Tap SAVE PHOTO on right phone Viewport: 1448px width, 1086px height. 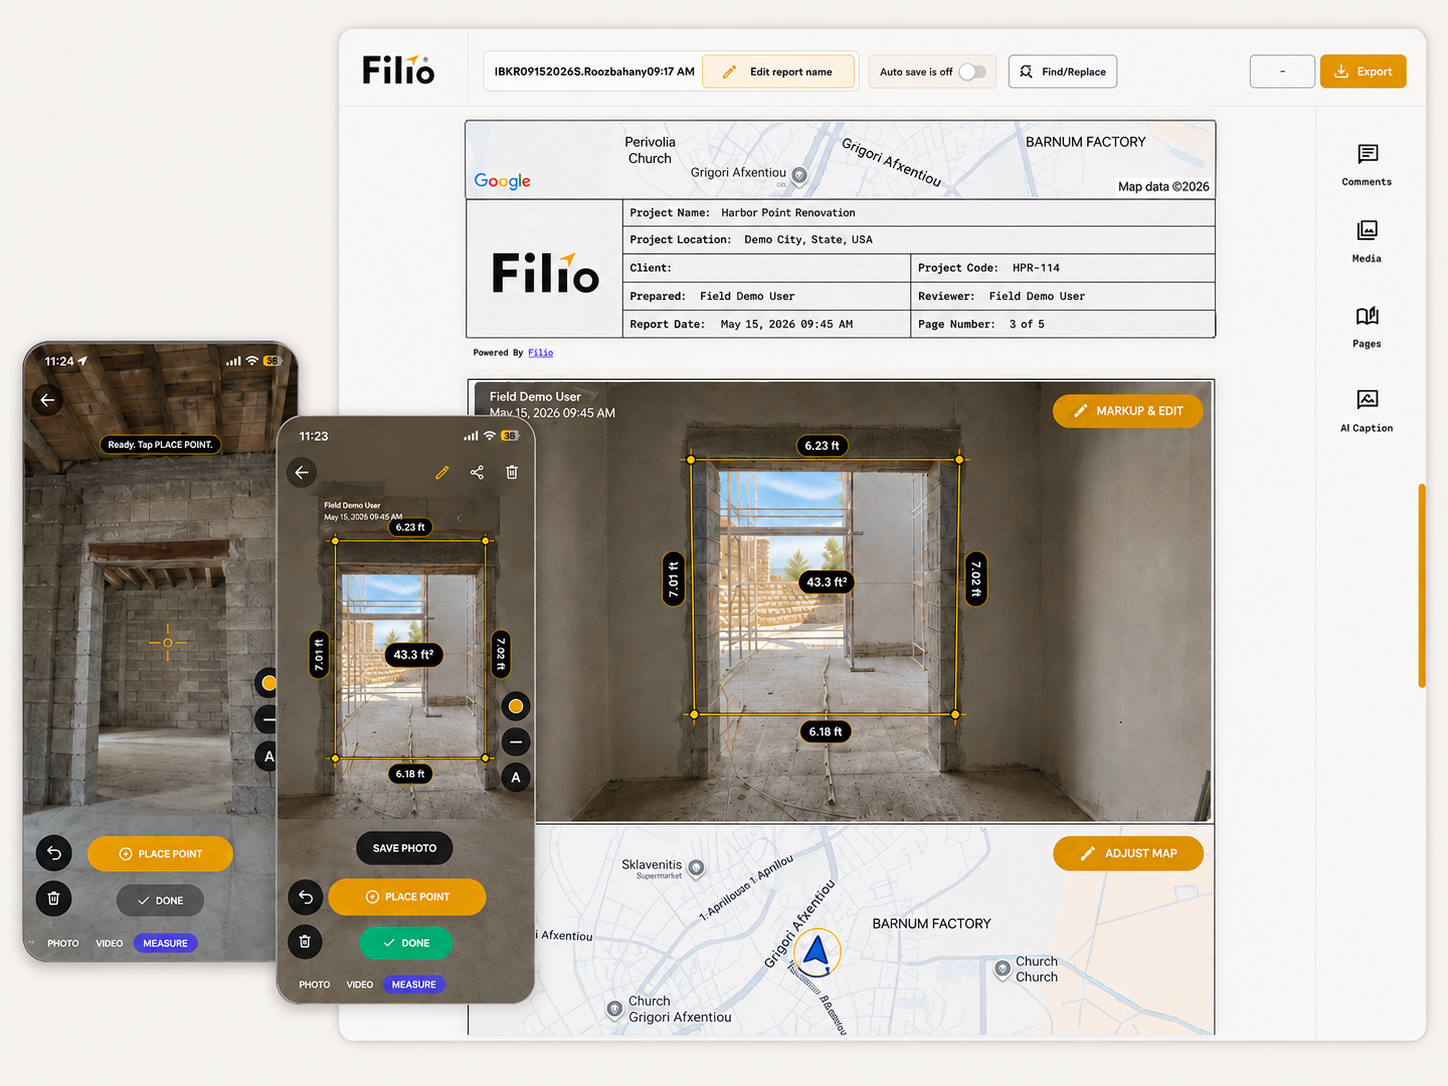pos(405,848)
